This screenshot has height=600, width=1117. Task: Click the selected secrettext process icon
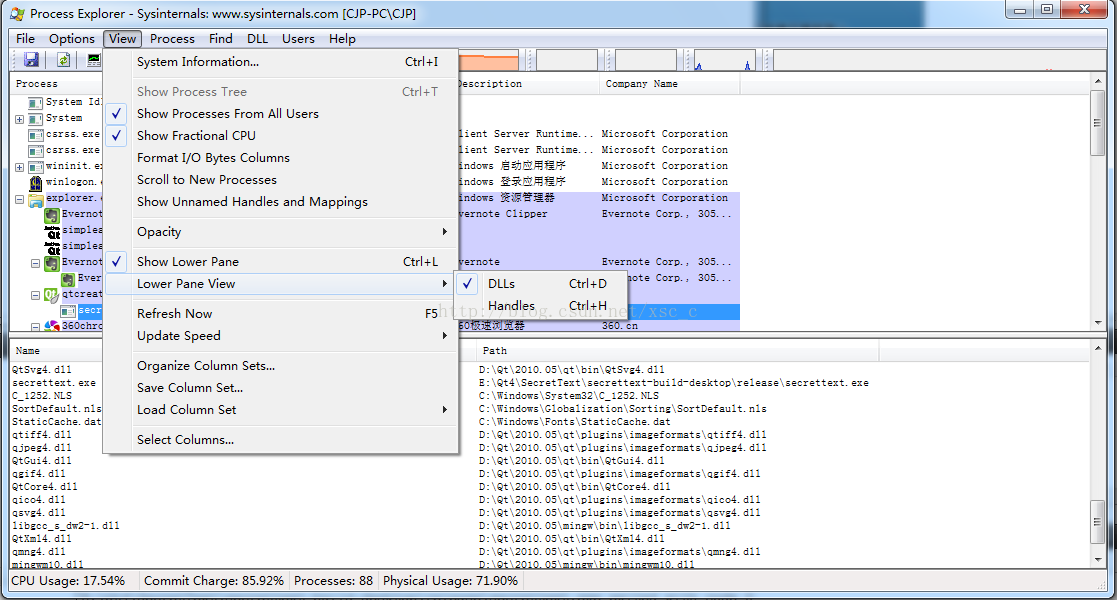(68, 311)
